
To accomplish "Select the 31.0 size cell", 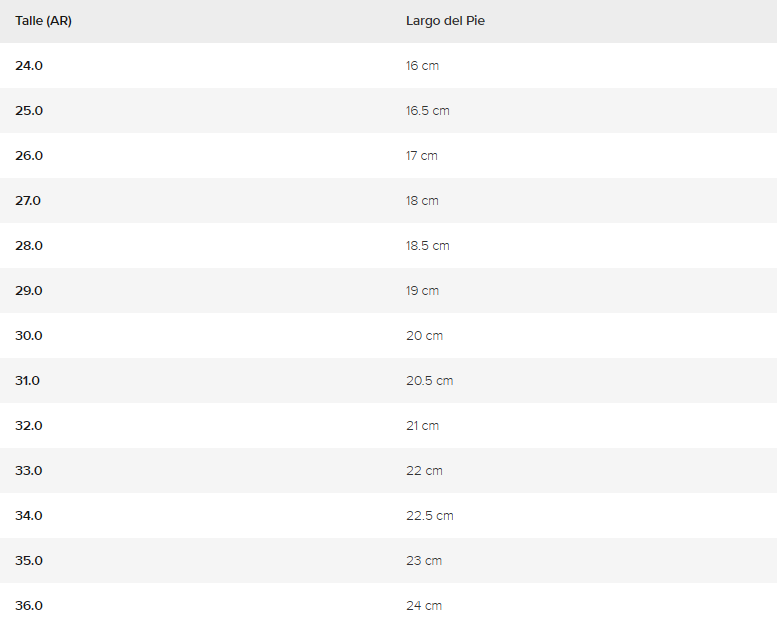I will (x=28, y=381).
